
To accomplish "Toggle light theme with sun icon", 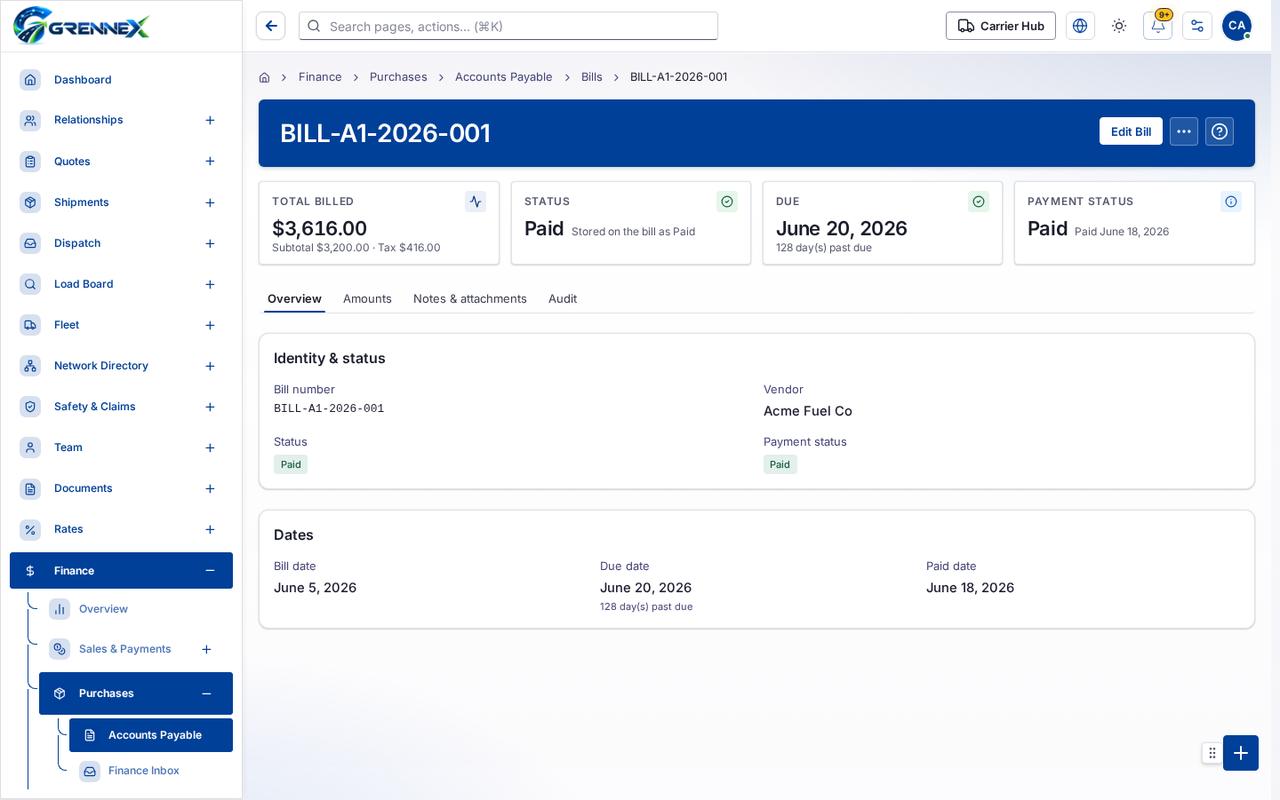I will tap(1119, 26).
